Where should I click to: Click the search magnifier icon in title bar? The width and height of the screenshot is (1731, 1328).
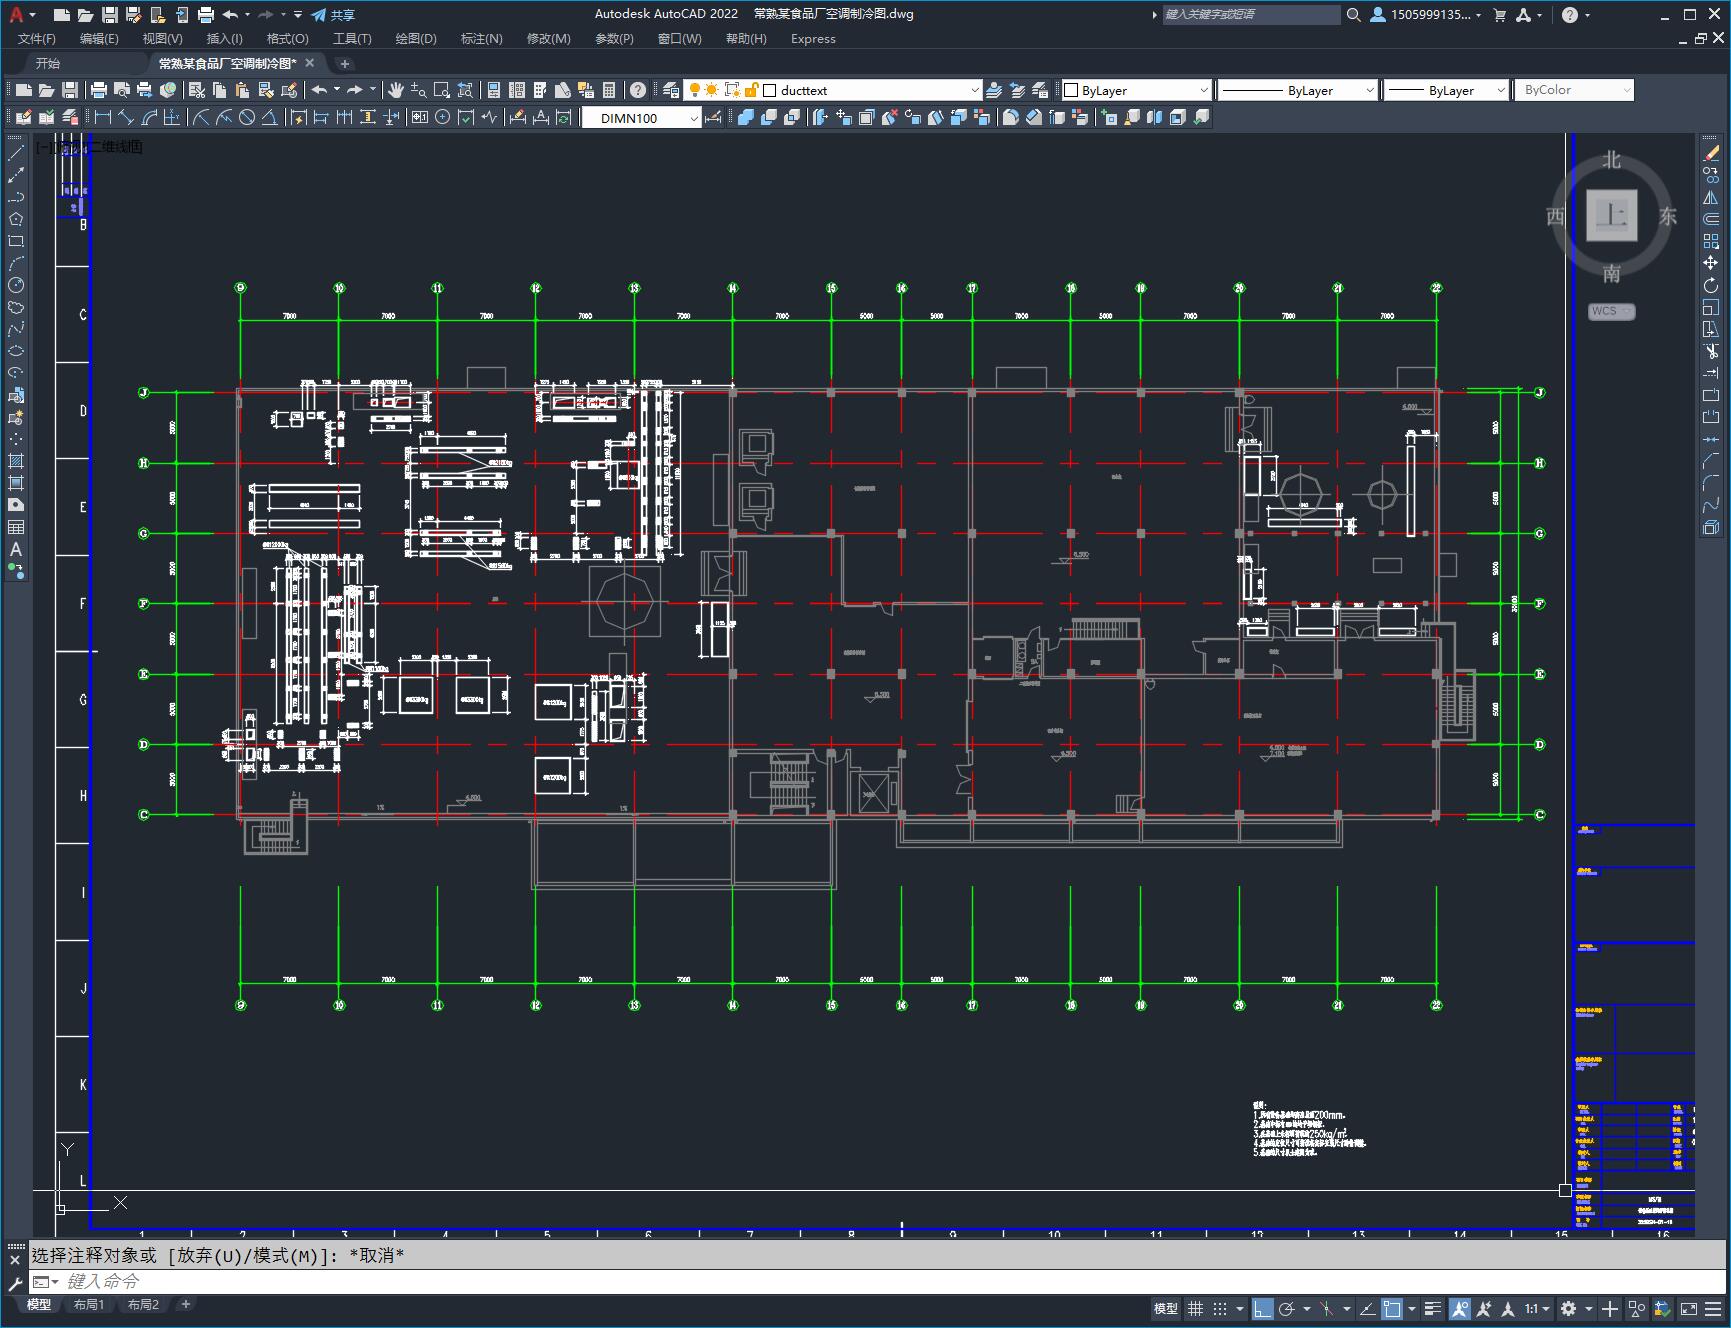click(x=1353, y=15)
